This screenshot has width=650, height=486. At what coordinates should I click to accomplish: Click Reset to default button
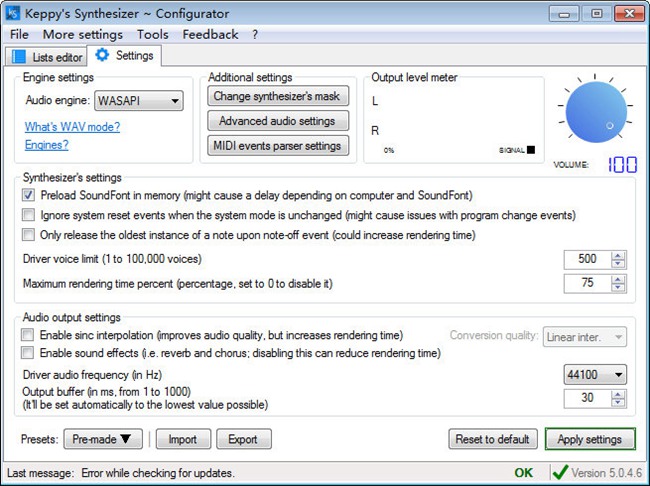pos(493,439)
